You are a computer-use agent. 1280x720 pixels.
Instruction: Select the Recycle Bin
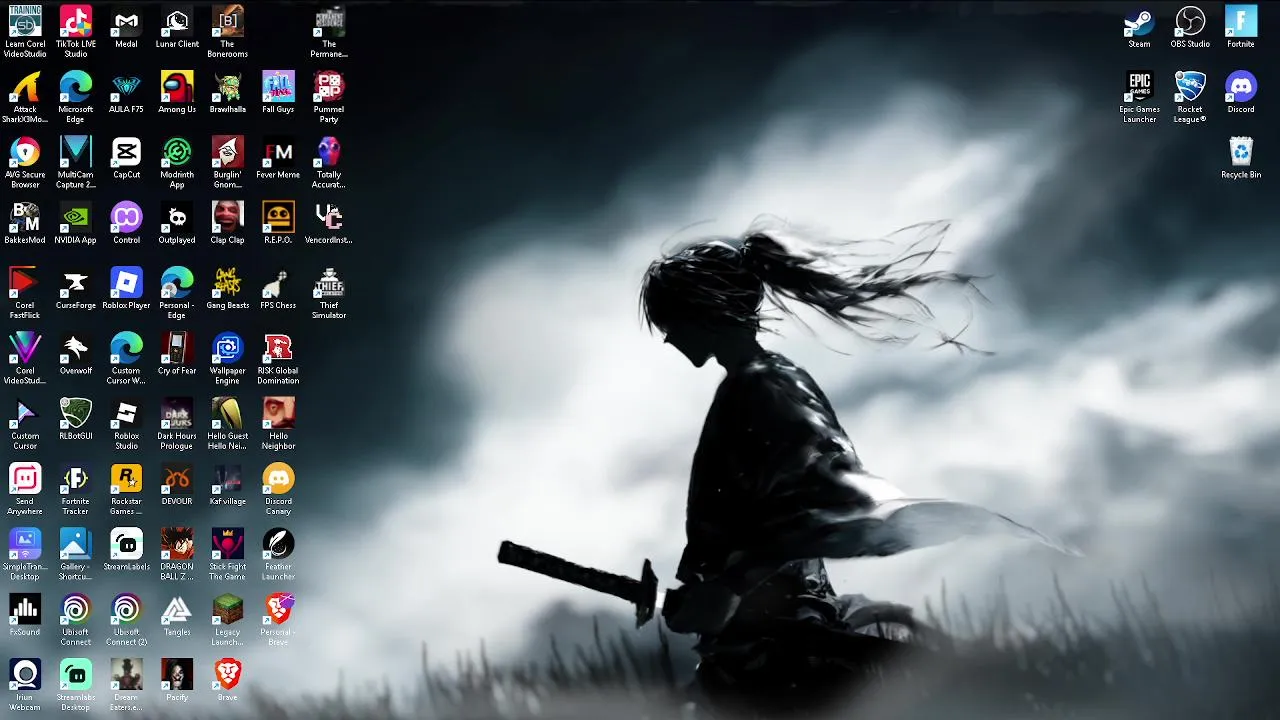[1241, 158]
